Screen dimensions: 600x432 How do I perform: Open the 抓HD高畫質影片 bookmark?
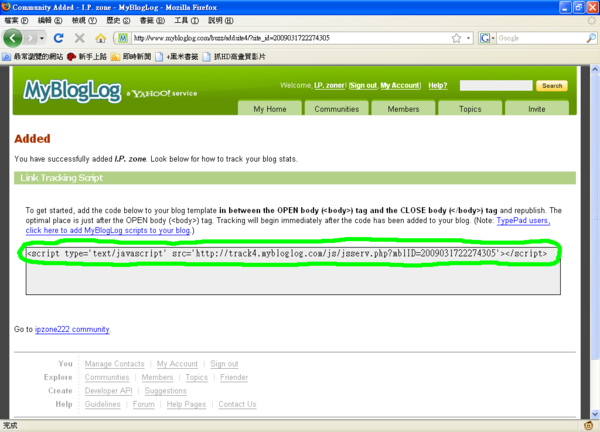click(234, 57)
